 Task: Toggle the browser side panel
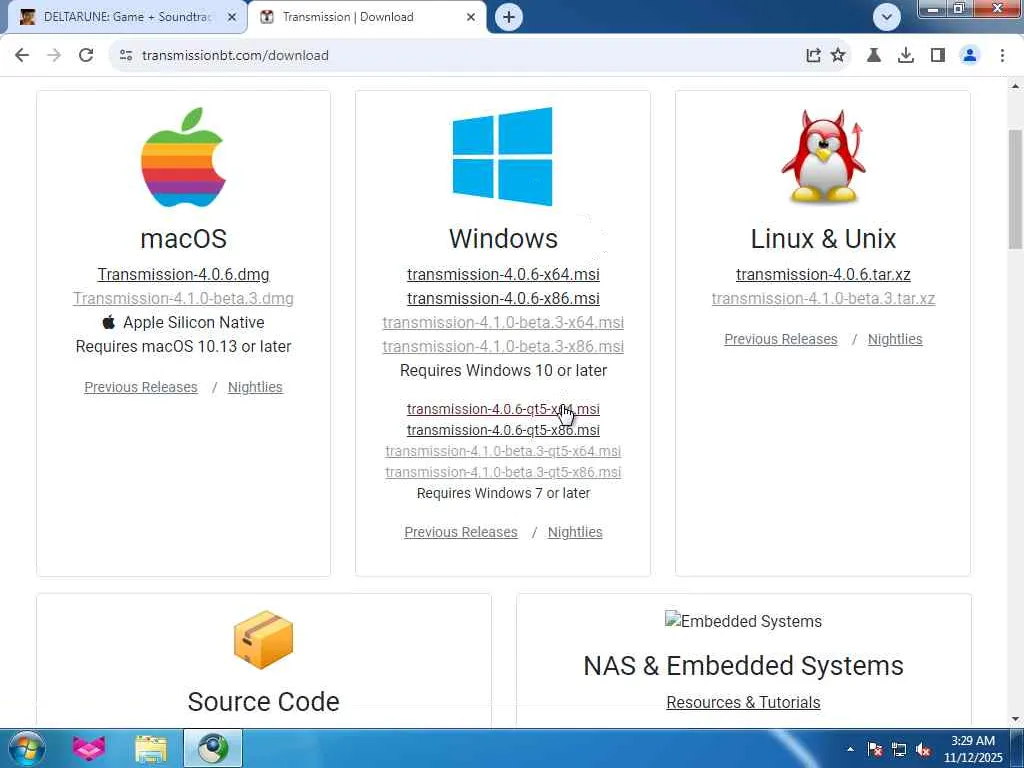pyautogui.click(x=938, y=56)
